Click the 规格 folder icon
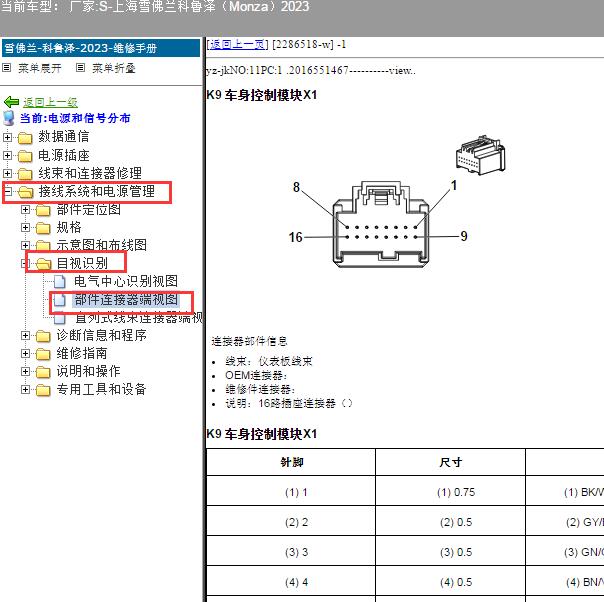The image size is (604, 602). [43, 228]
